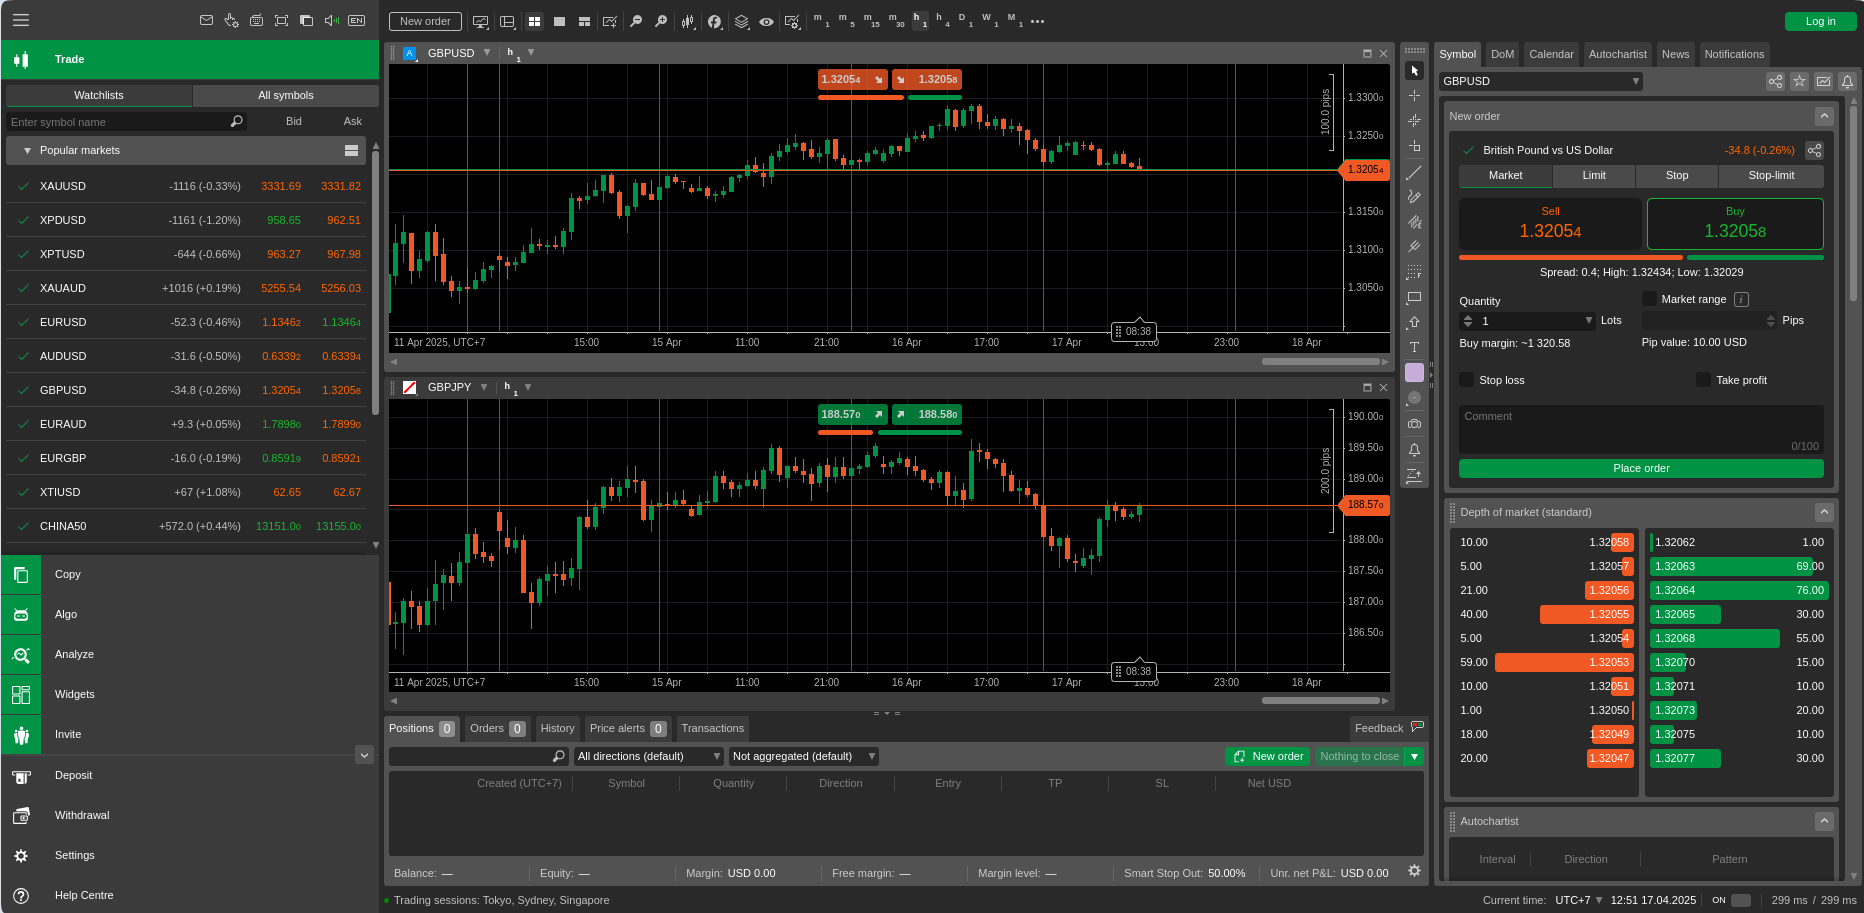Open positions settings gear icon
This screenshot has height=913, width=1864.
coord(1414,871)
